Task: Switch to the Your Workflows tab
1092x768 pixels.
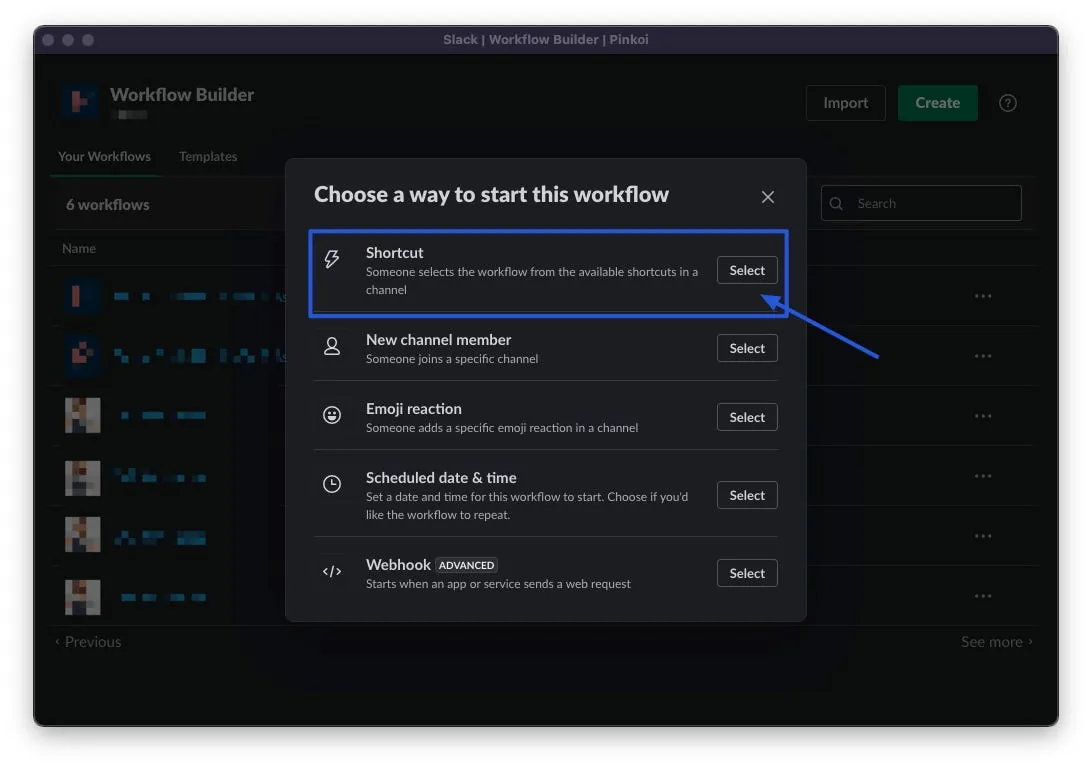Action: point(104,157)
